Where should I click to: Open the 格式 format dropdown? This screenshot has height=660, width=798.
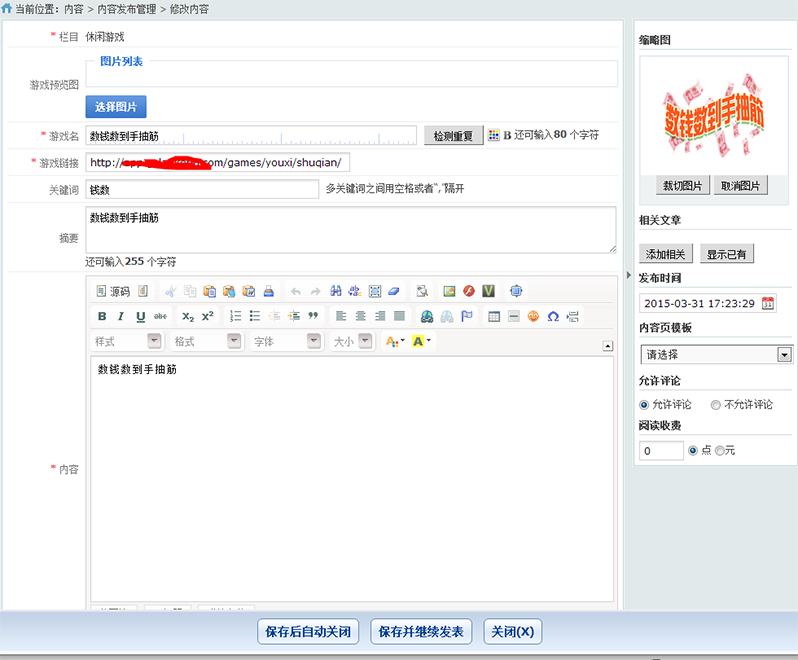[207, 341]
